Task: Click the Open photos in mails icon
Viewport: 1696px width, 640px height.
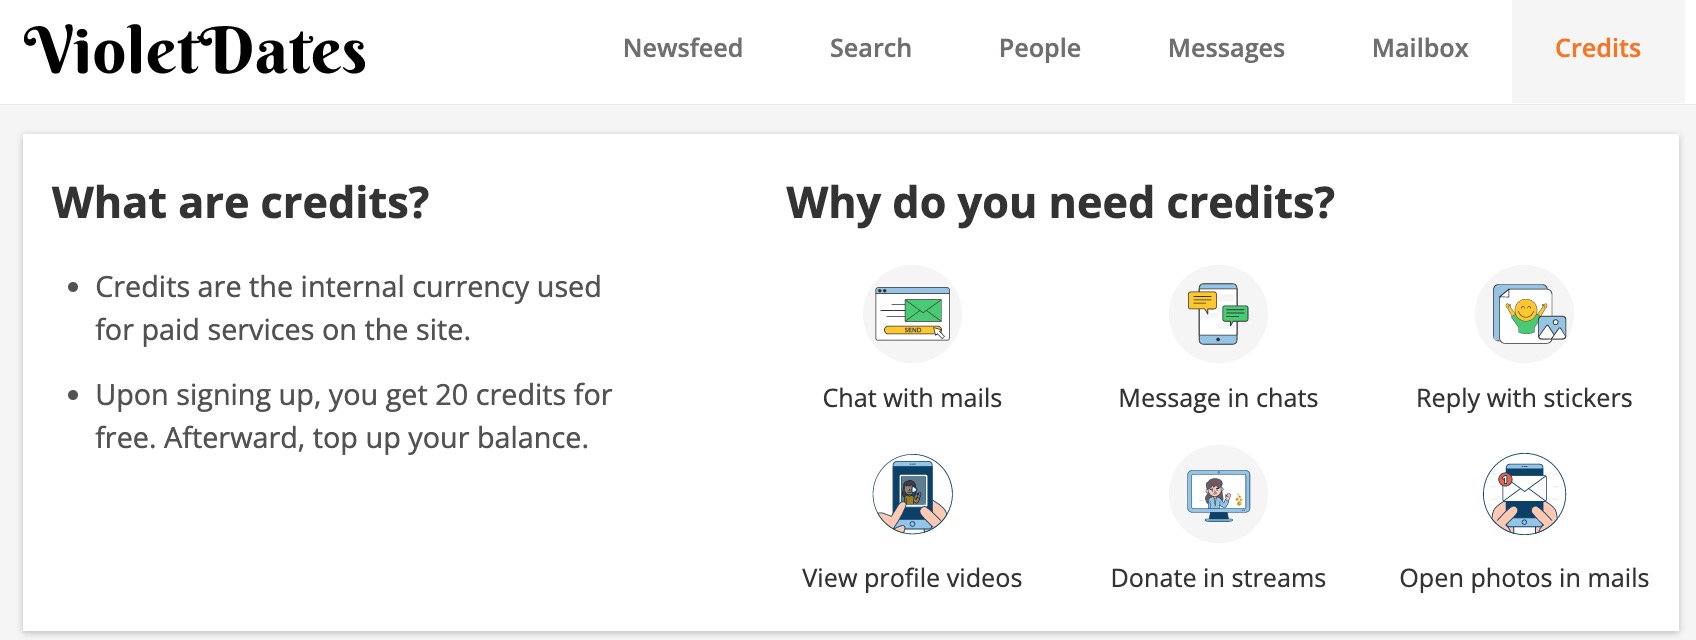Action: tap(1524, 494)
